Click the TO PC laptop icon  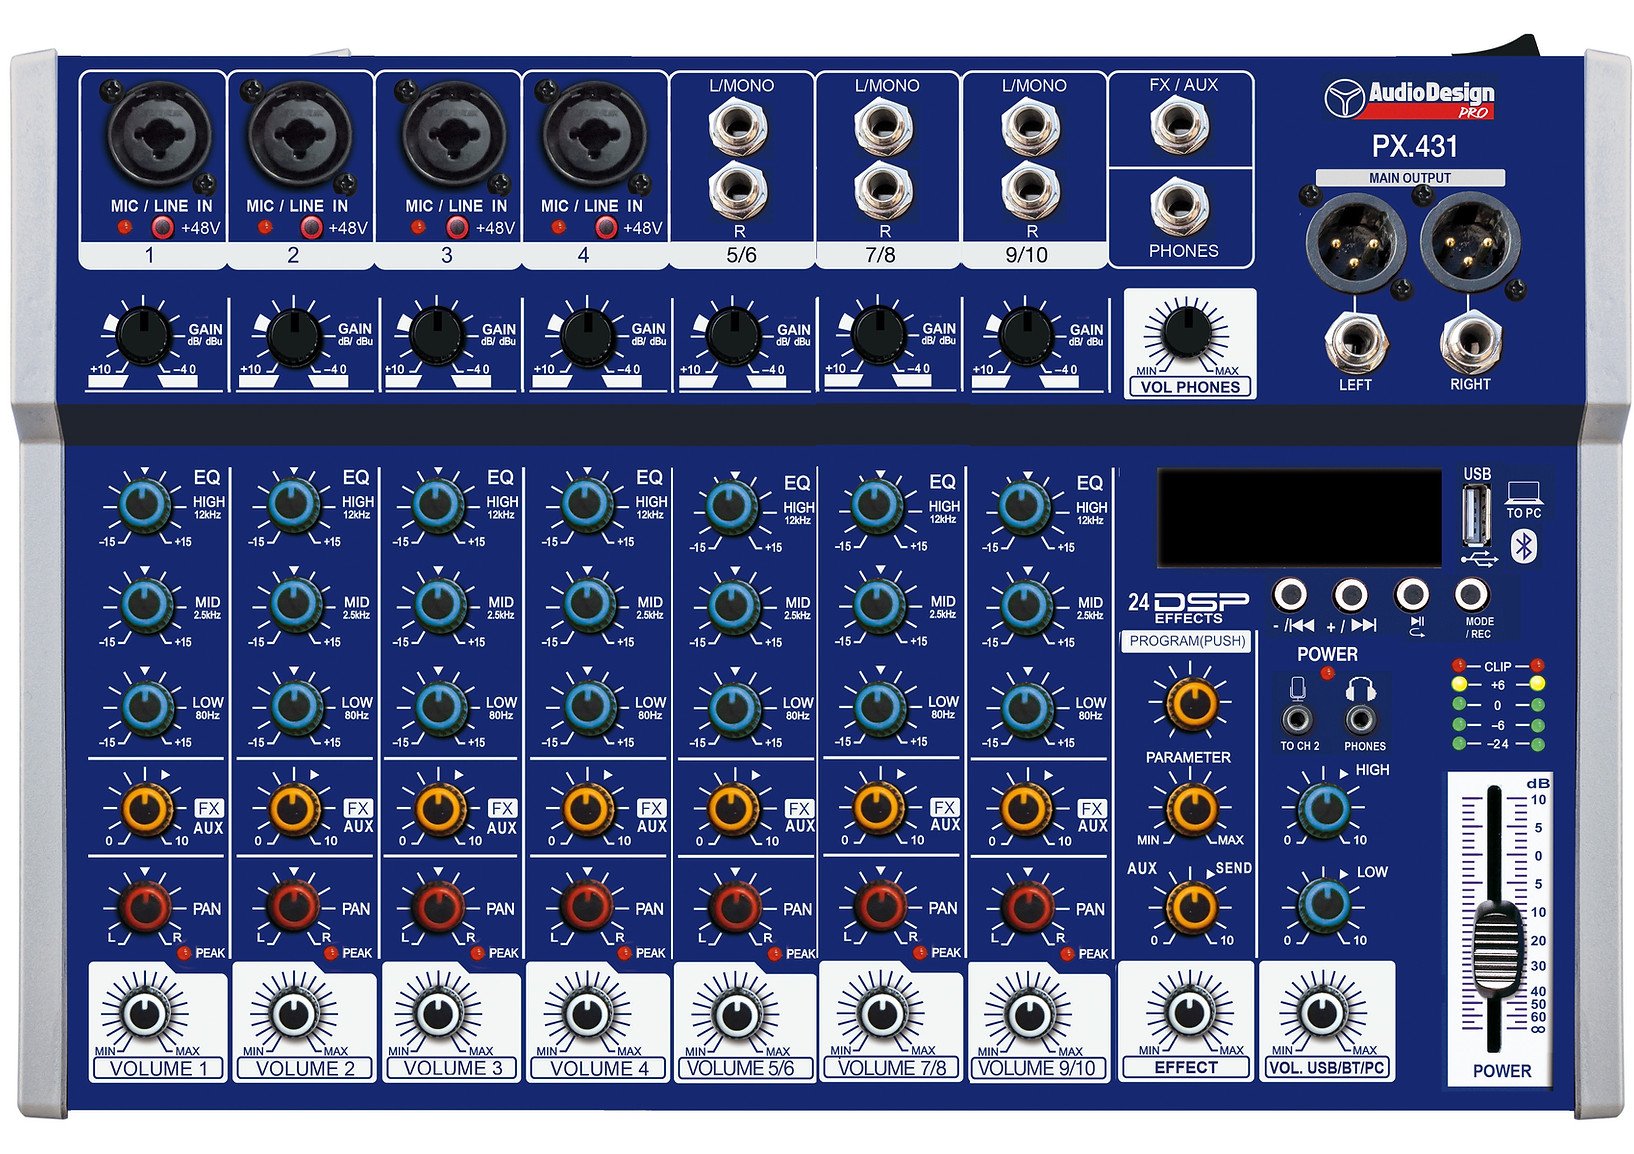coord(1523,492)
